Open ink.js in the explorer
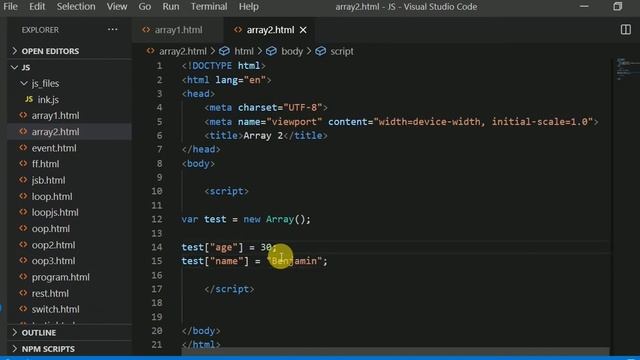Image resolution: width=640 pixels, height=360 pixels. (69, 100)
